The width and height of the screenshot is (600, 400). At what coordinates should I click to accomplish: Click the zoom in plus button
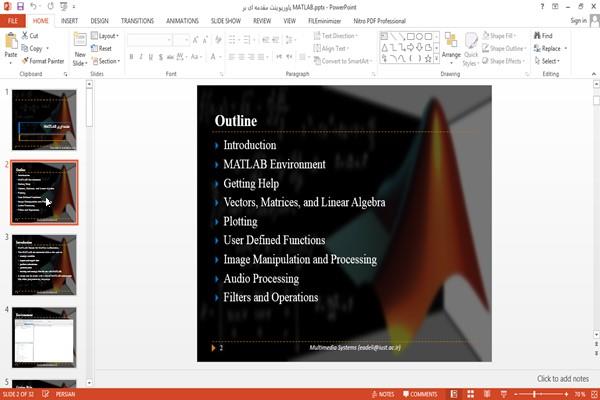(566, 394)
